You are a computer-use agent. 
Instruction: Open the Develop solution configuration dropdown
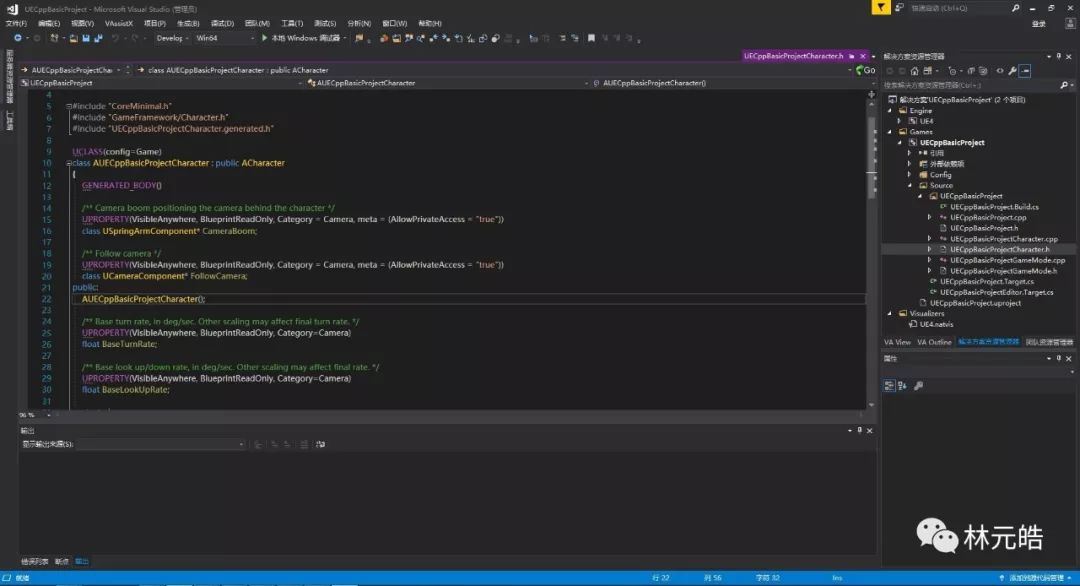[x=173, y=38]
